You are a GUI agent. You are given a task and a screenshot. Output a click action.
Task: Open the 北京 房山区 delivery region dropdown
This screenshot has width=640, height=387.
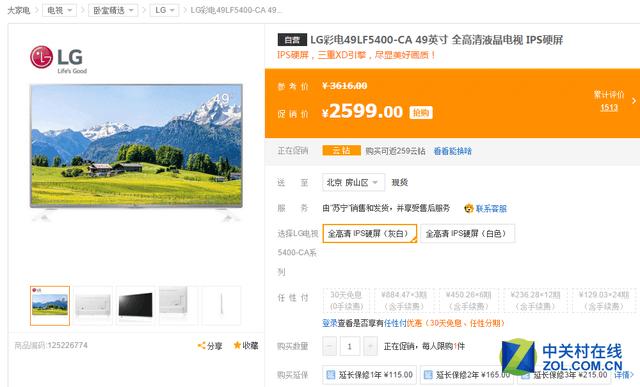353,182
